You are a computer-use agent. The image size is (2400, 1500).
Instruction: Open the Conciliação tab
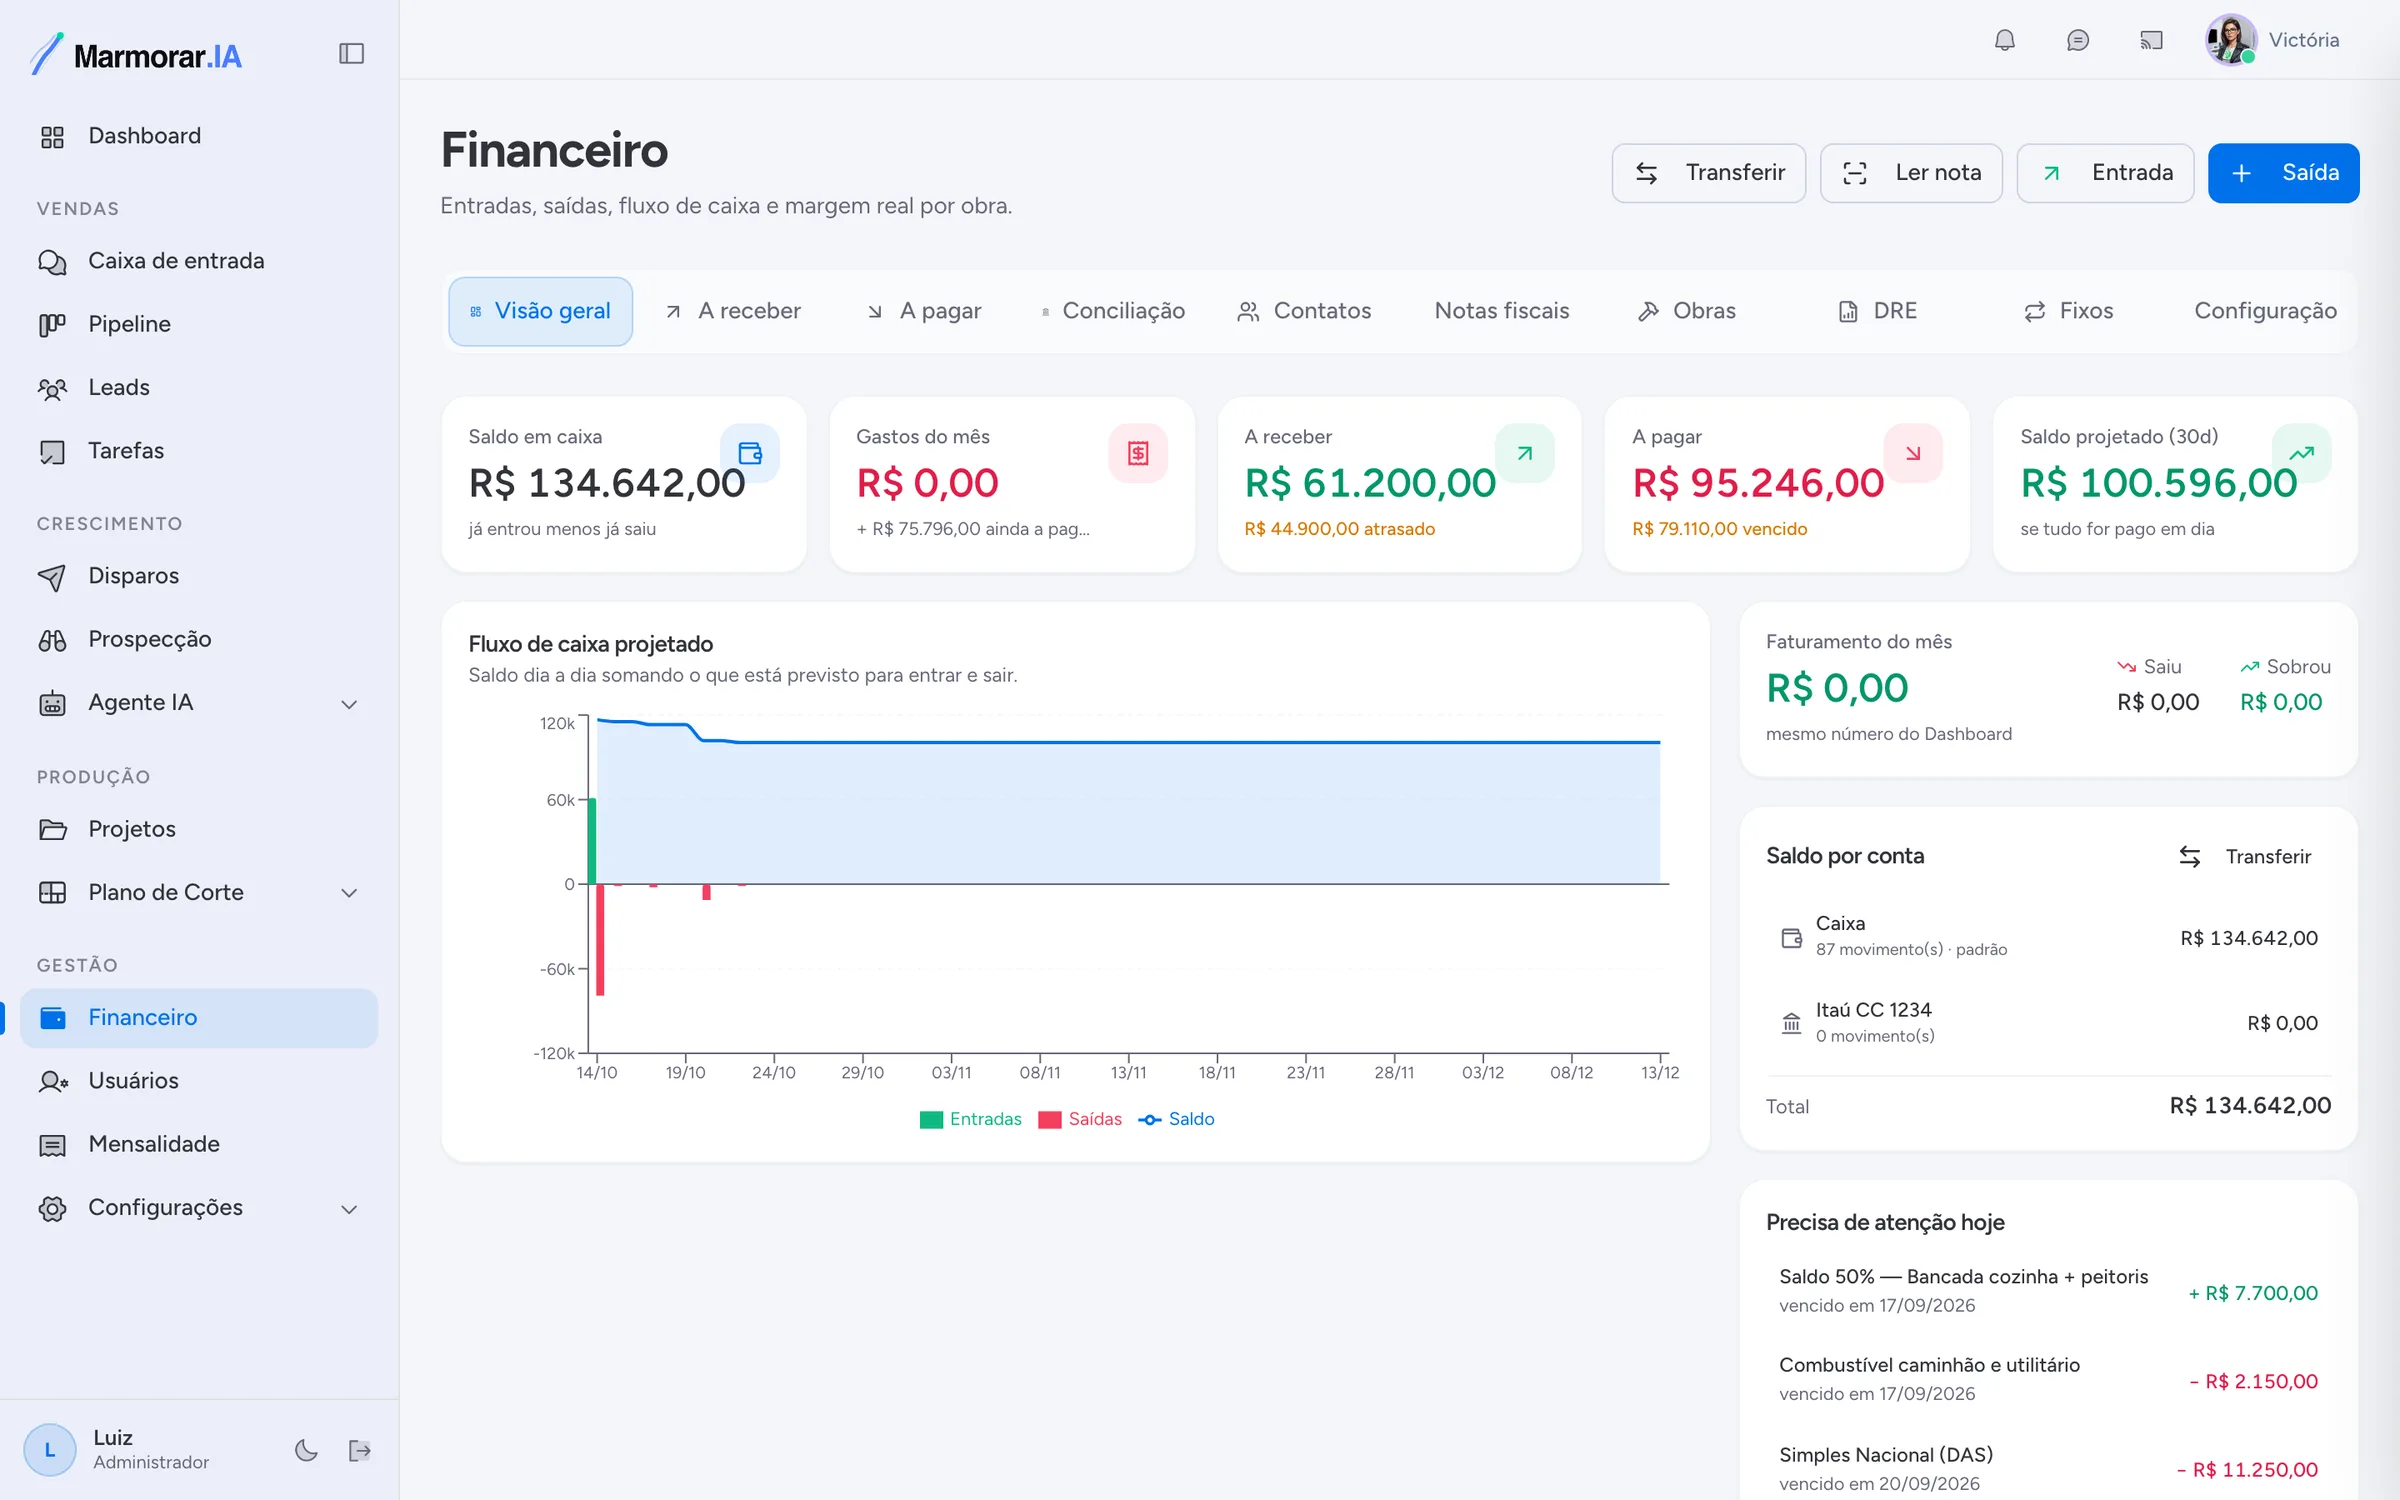1112,311
